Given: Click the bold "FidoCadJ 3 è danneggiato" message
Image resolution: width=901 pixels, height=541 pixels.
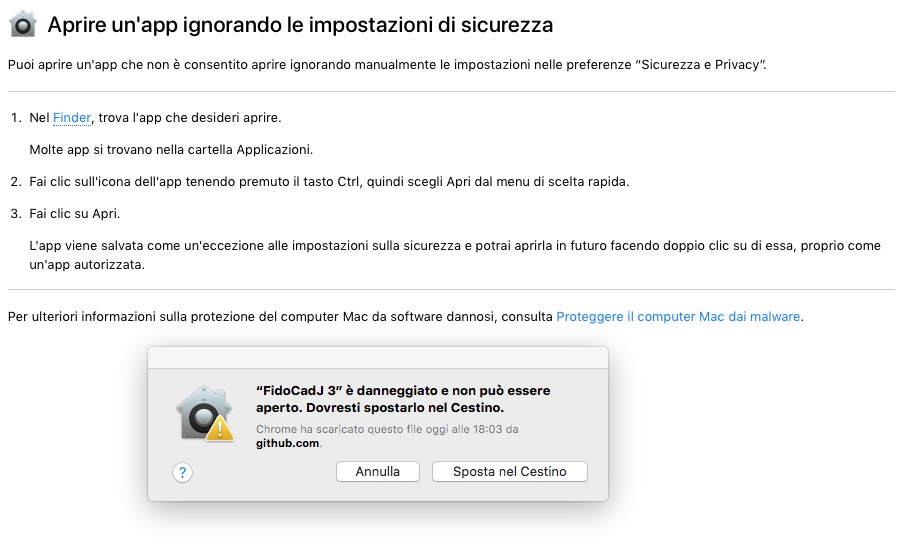Looking at the screenshot, I should pos(403,399).
